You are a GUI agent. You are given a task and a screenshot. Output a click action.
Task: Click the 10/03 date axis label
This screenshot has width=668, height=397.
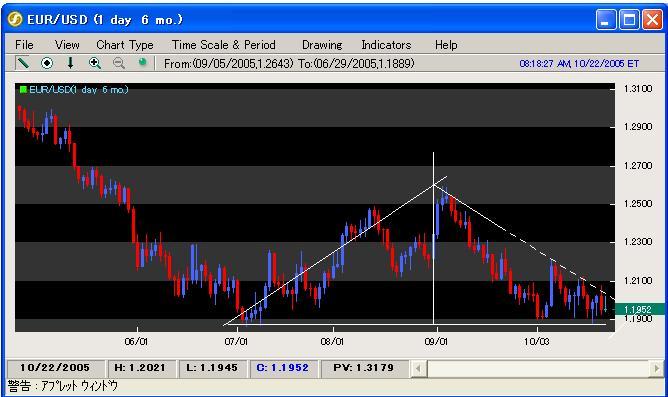[x=536, y=342]
